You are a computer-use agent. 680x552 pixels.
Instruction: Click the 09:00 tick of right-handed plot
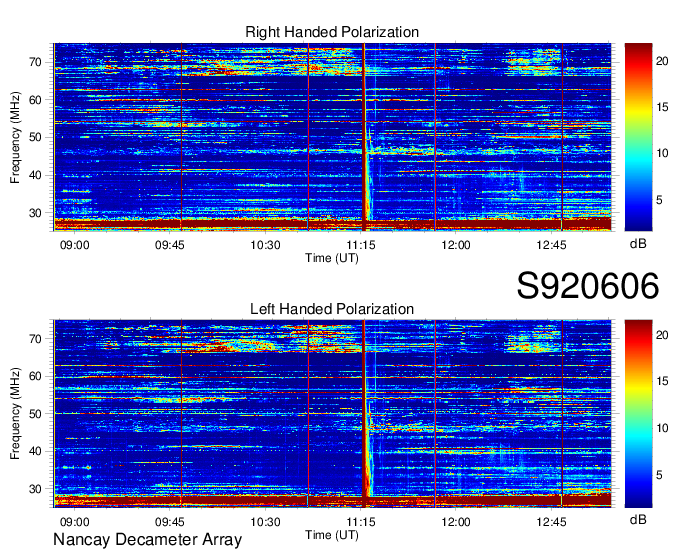pos(75,245)
